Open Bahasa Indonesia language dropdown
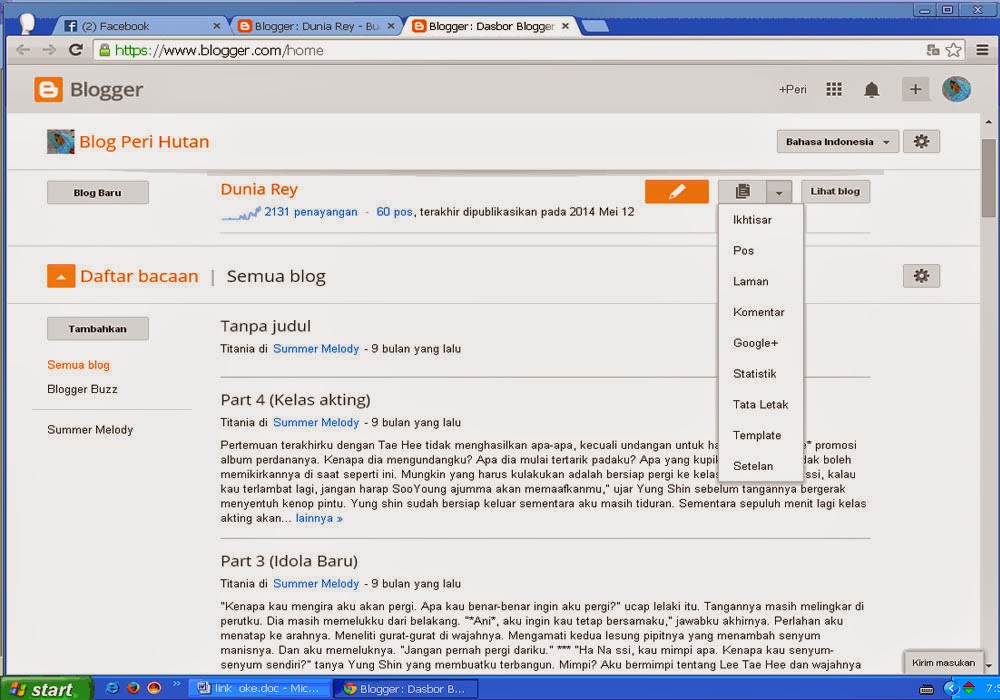This screenshot has height=700, width=1000. click(837, 142)
